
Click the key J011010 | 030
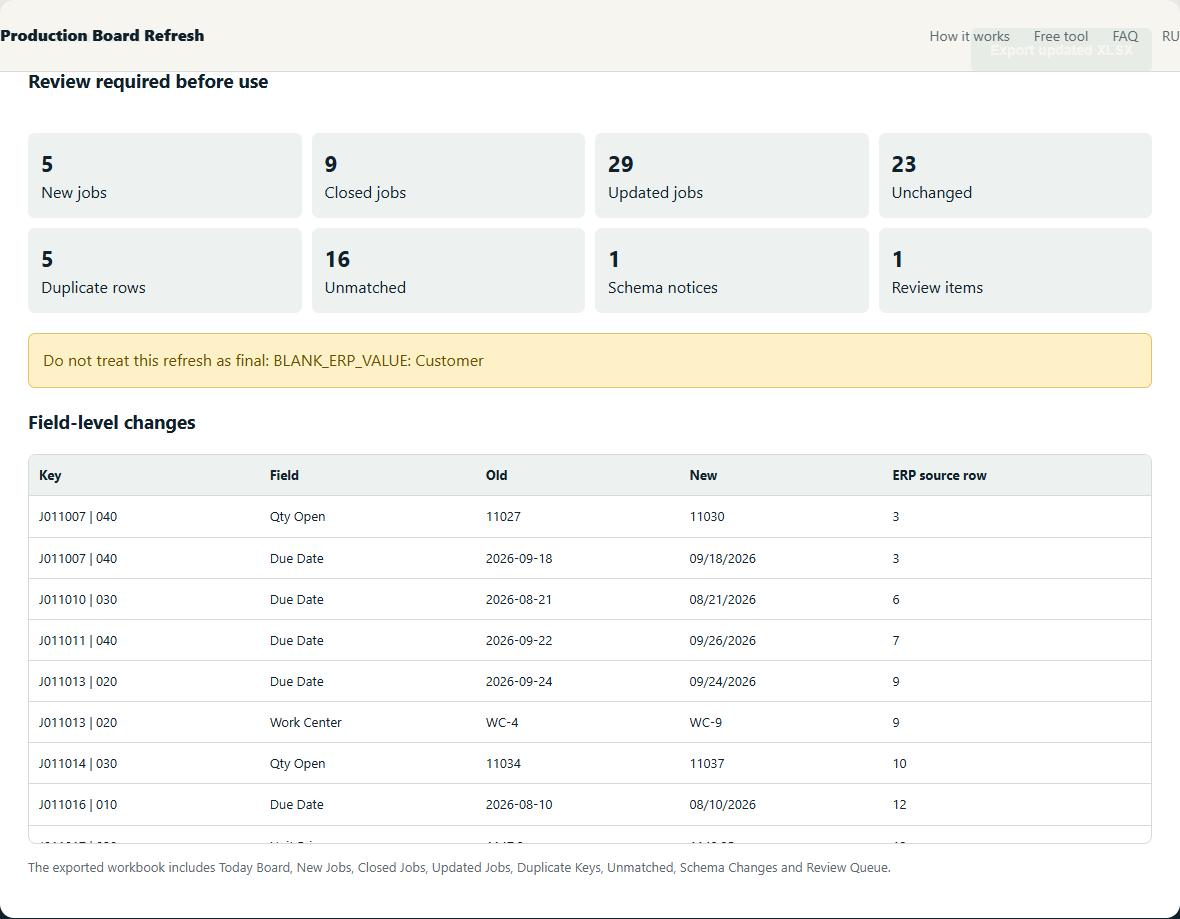[x=78, y=599]
